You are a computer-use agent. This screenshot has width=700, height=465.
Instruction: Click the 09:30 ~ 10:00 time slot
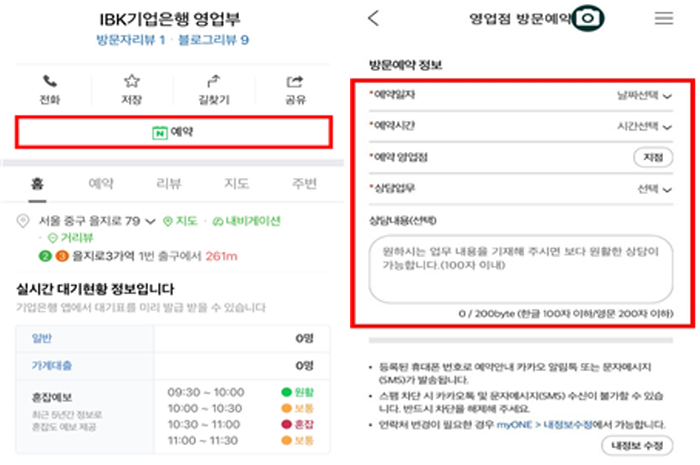[206, 392]
